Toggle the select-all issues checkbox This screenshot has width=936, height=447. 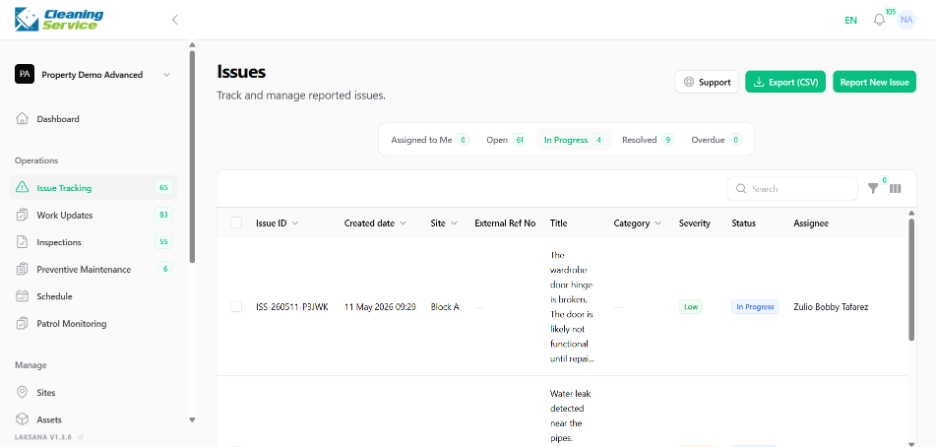coord(236,223)
